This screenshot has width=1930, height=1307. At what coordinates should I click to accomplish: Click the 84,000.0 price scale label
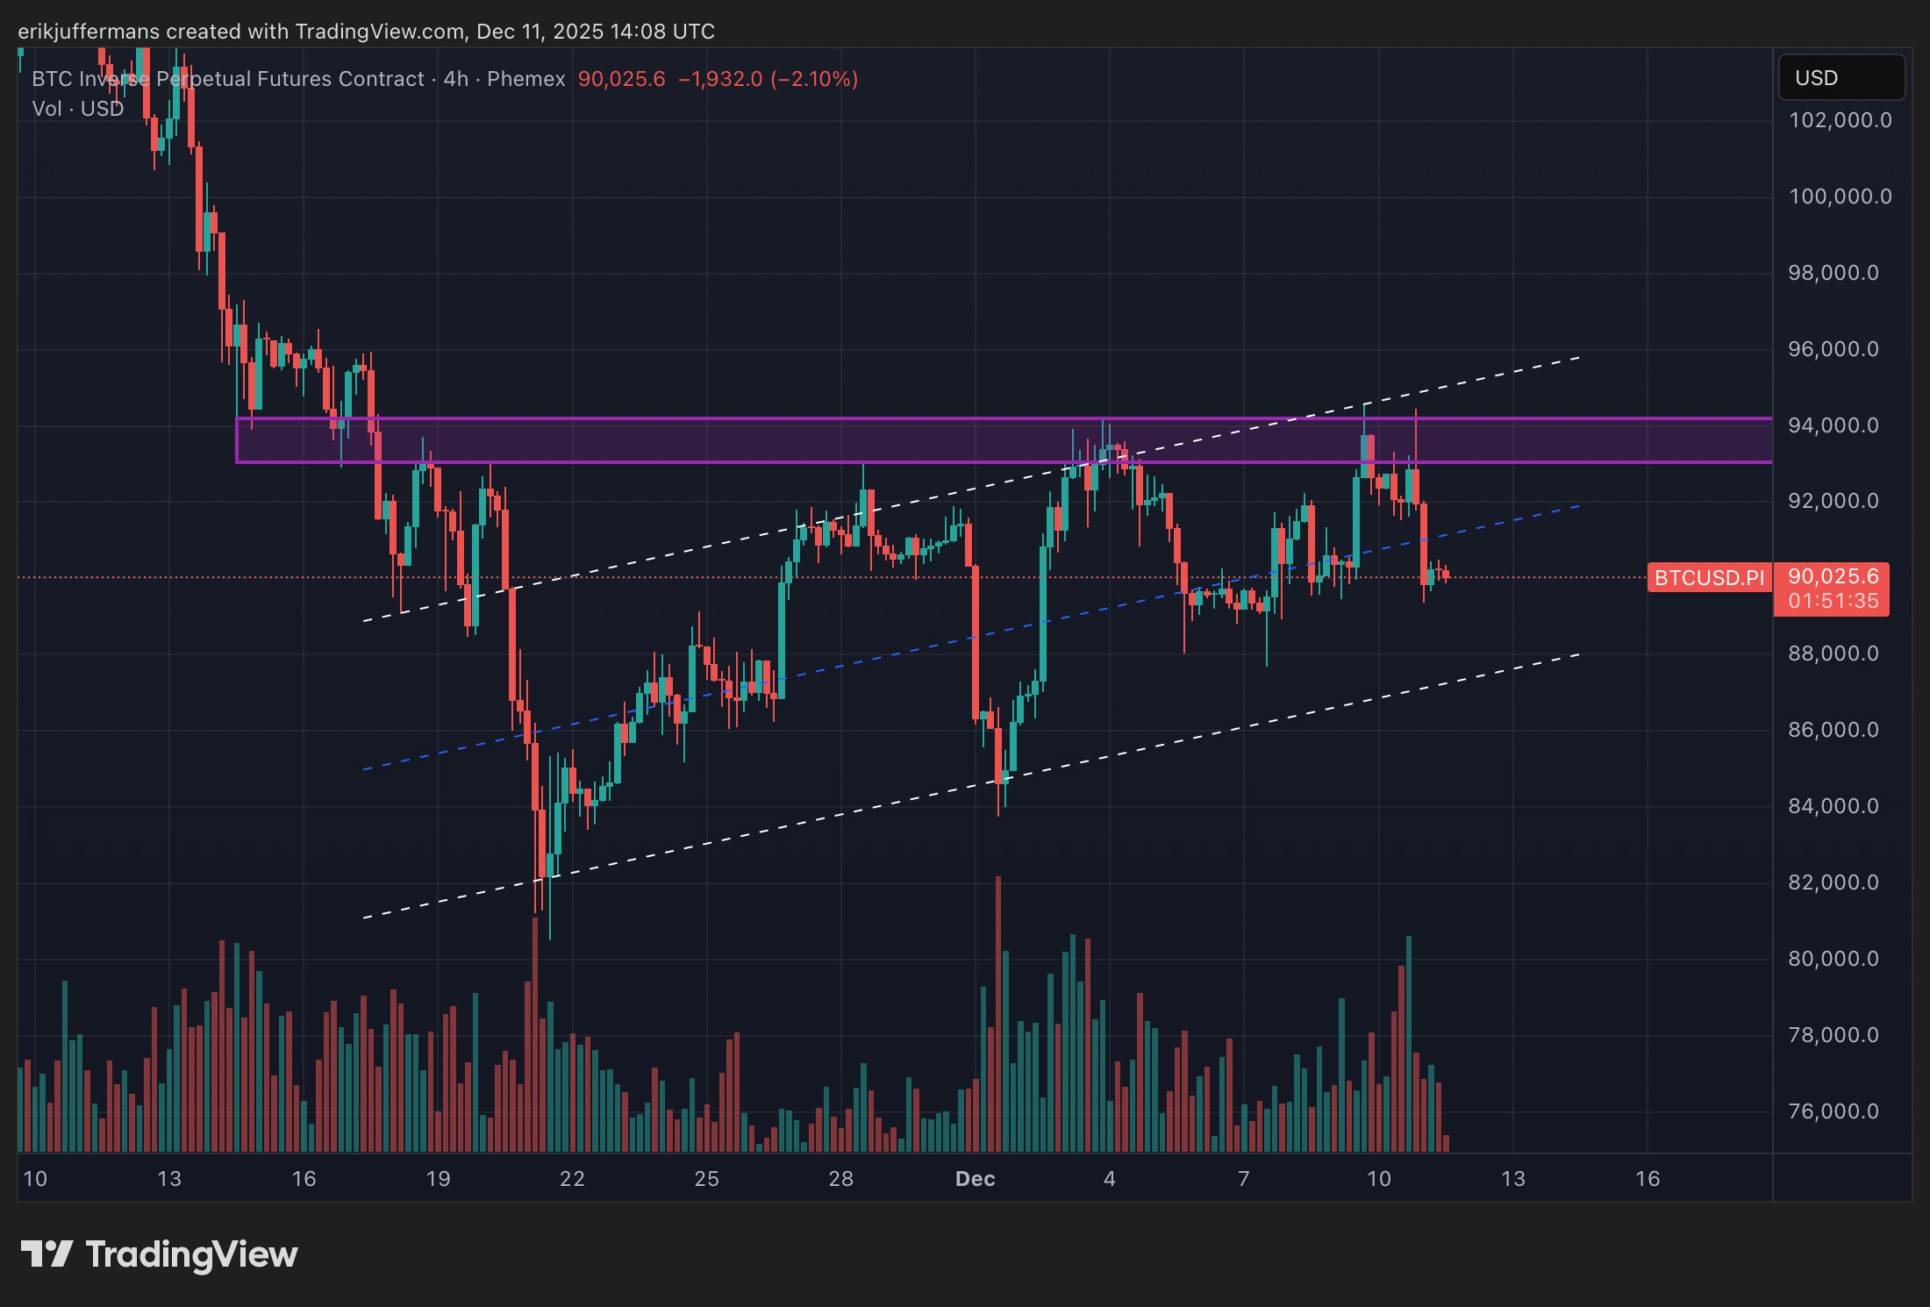[1833, 806]
